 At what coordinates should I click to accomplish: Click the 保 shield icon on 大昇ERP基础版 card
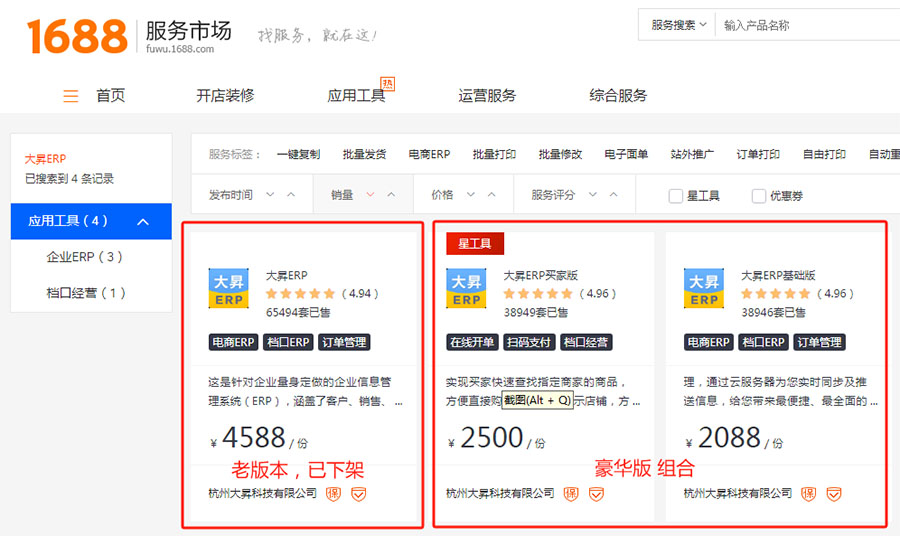pos(809,494)
